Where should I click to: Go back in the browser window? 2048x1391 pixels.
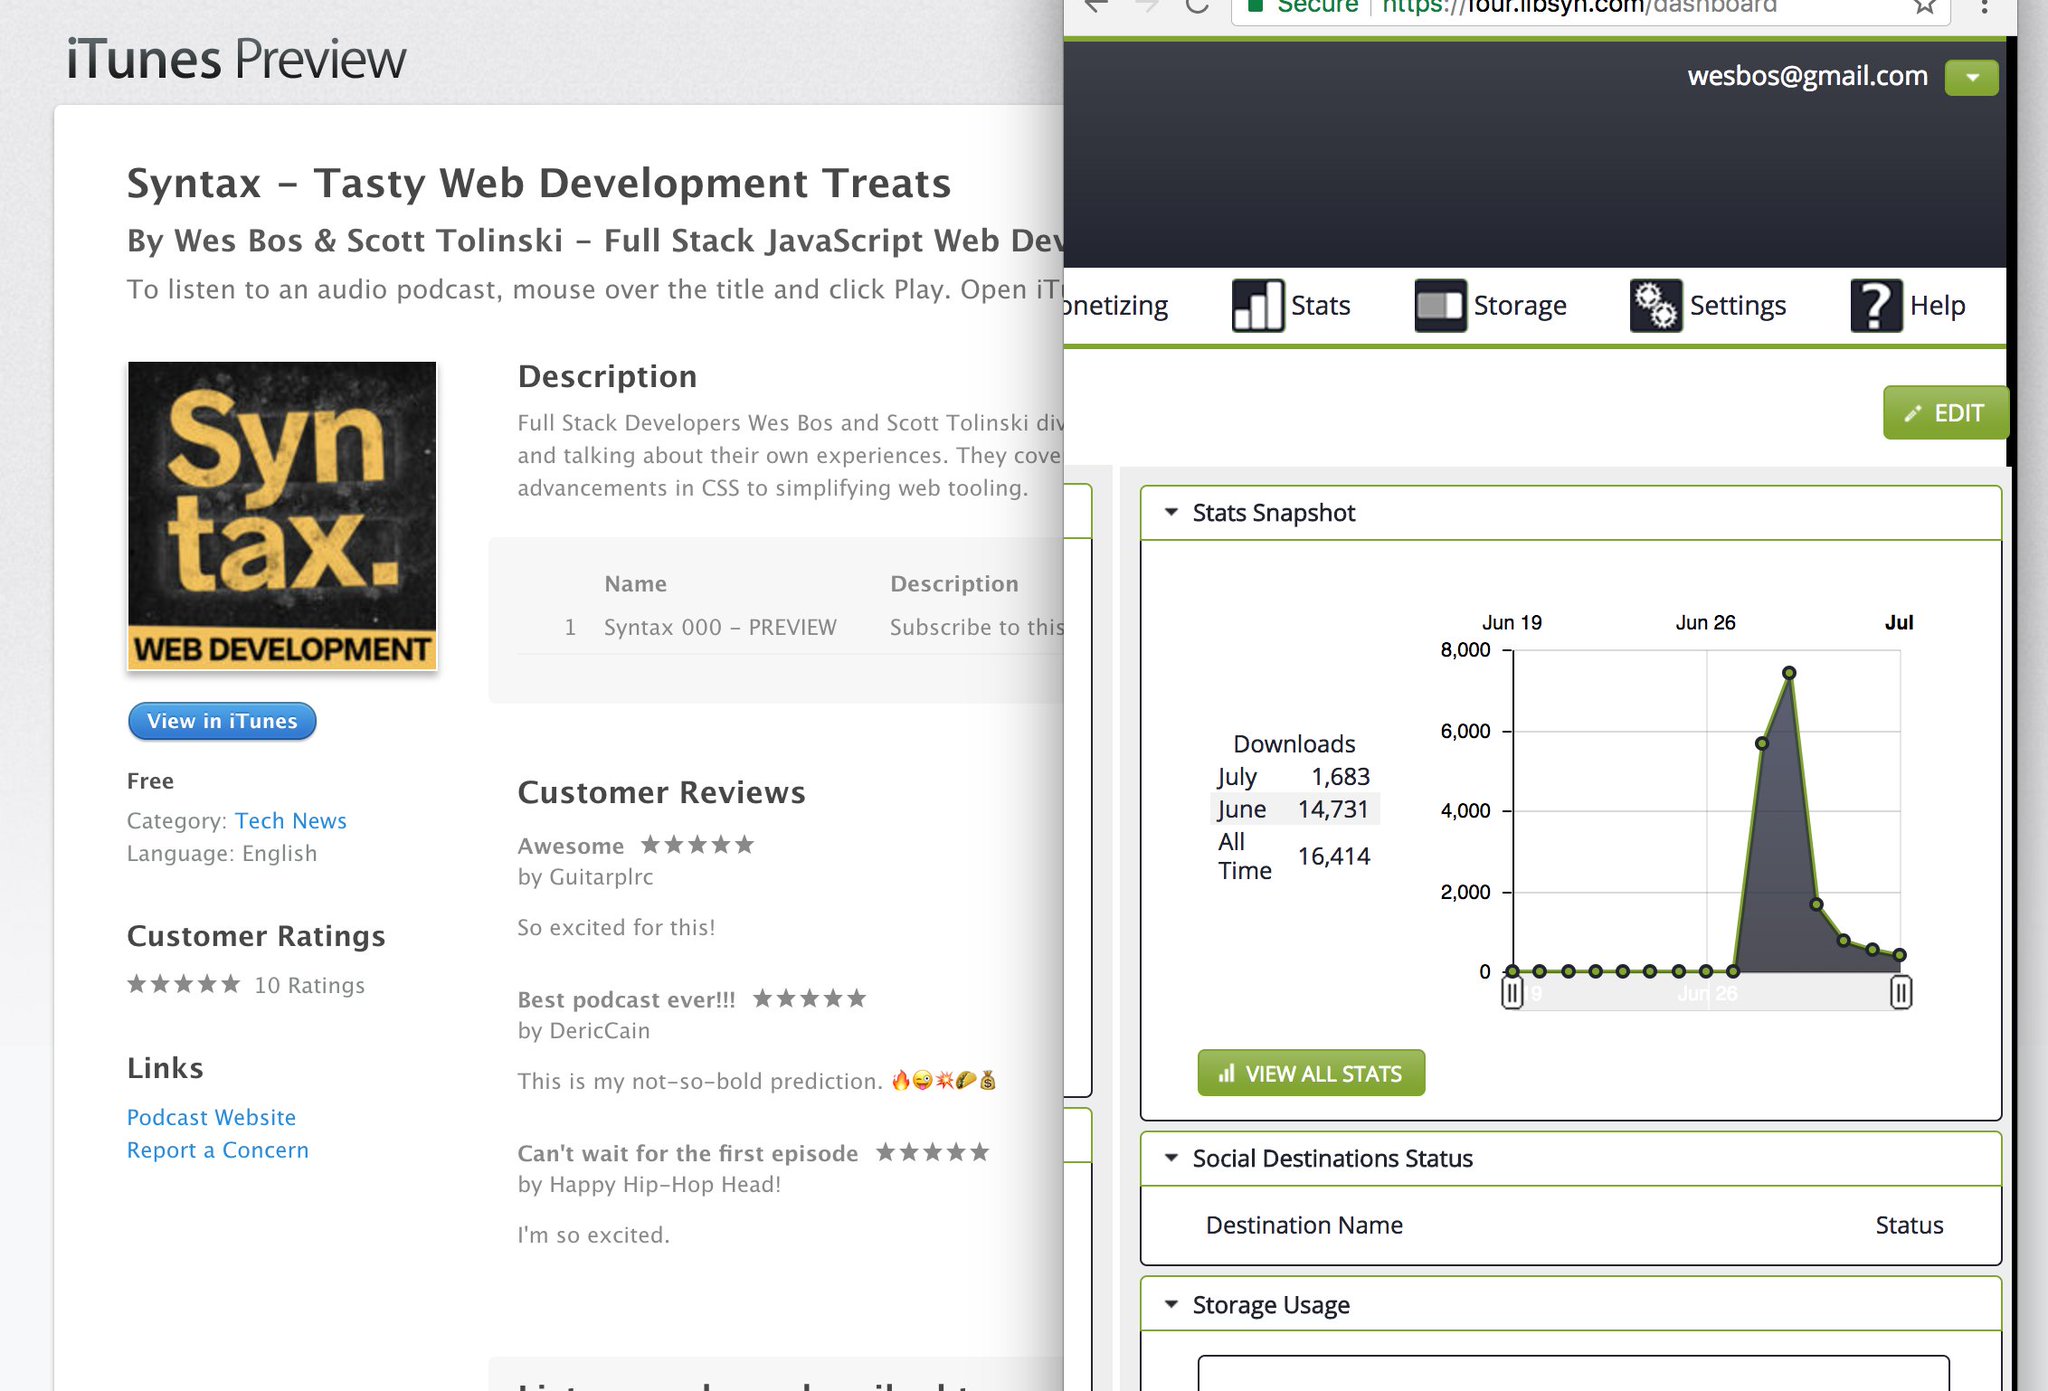tap(1097, 6)
